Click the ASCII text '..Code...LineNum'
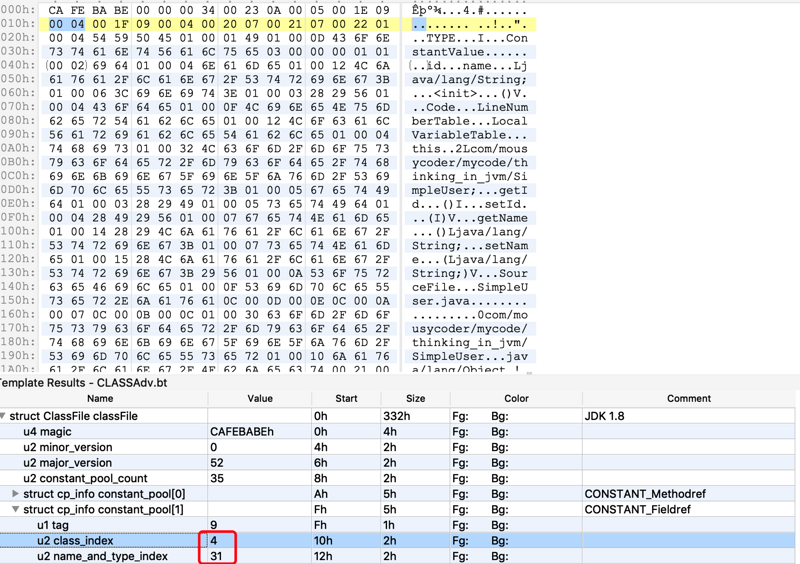 coord(470,107)
